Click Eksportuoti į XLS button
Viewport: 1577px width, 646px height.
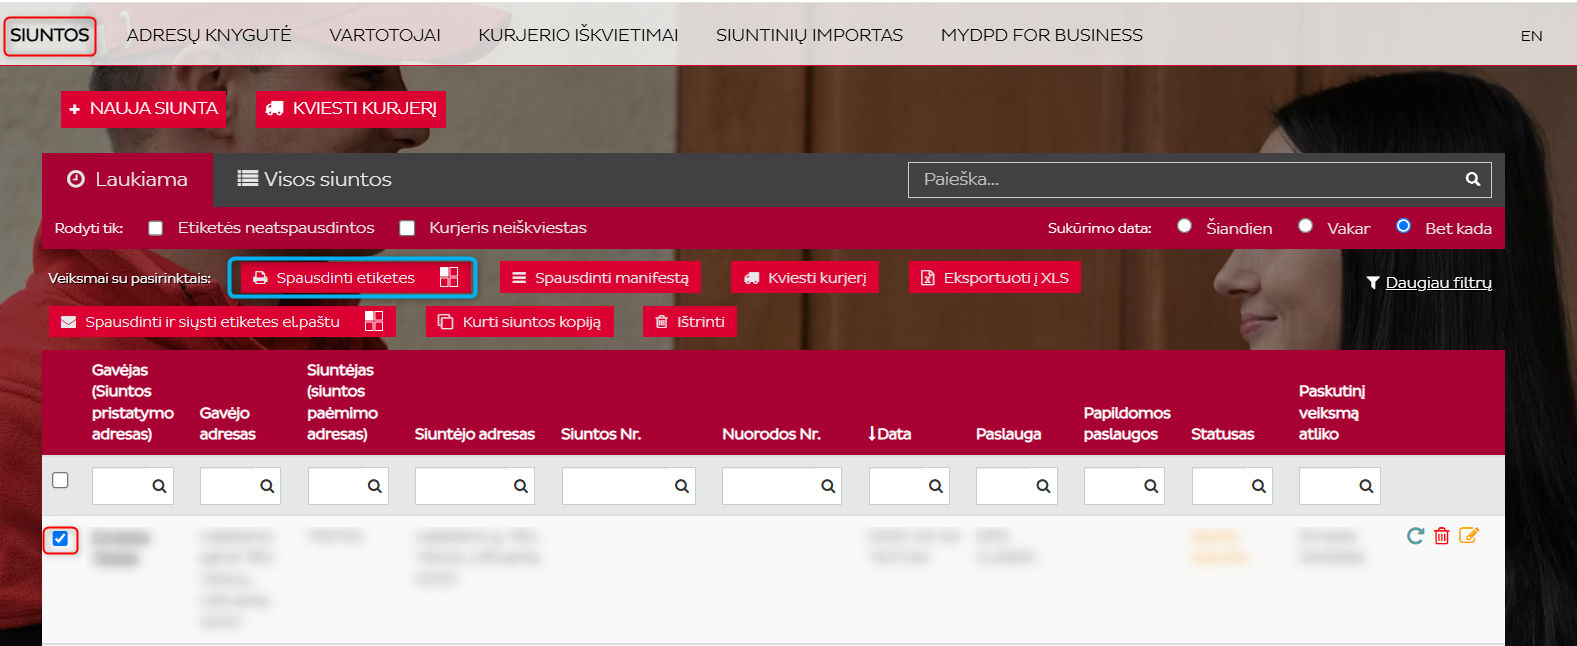tap(994, 277)
